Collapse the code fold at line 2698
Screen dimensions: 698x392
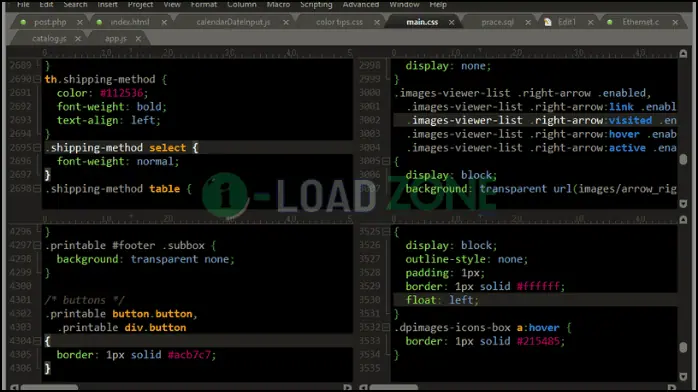tap(37, 189)
